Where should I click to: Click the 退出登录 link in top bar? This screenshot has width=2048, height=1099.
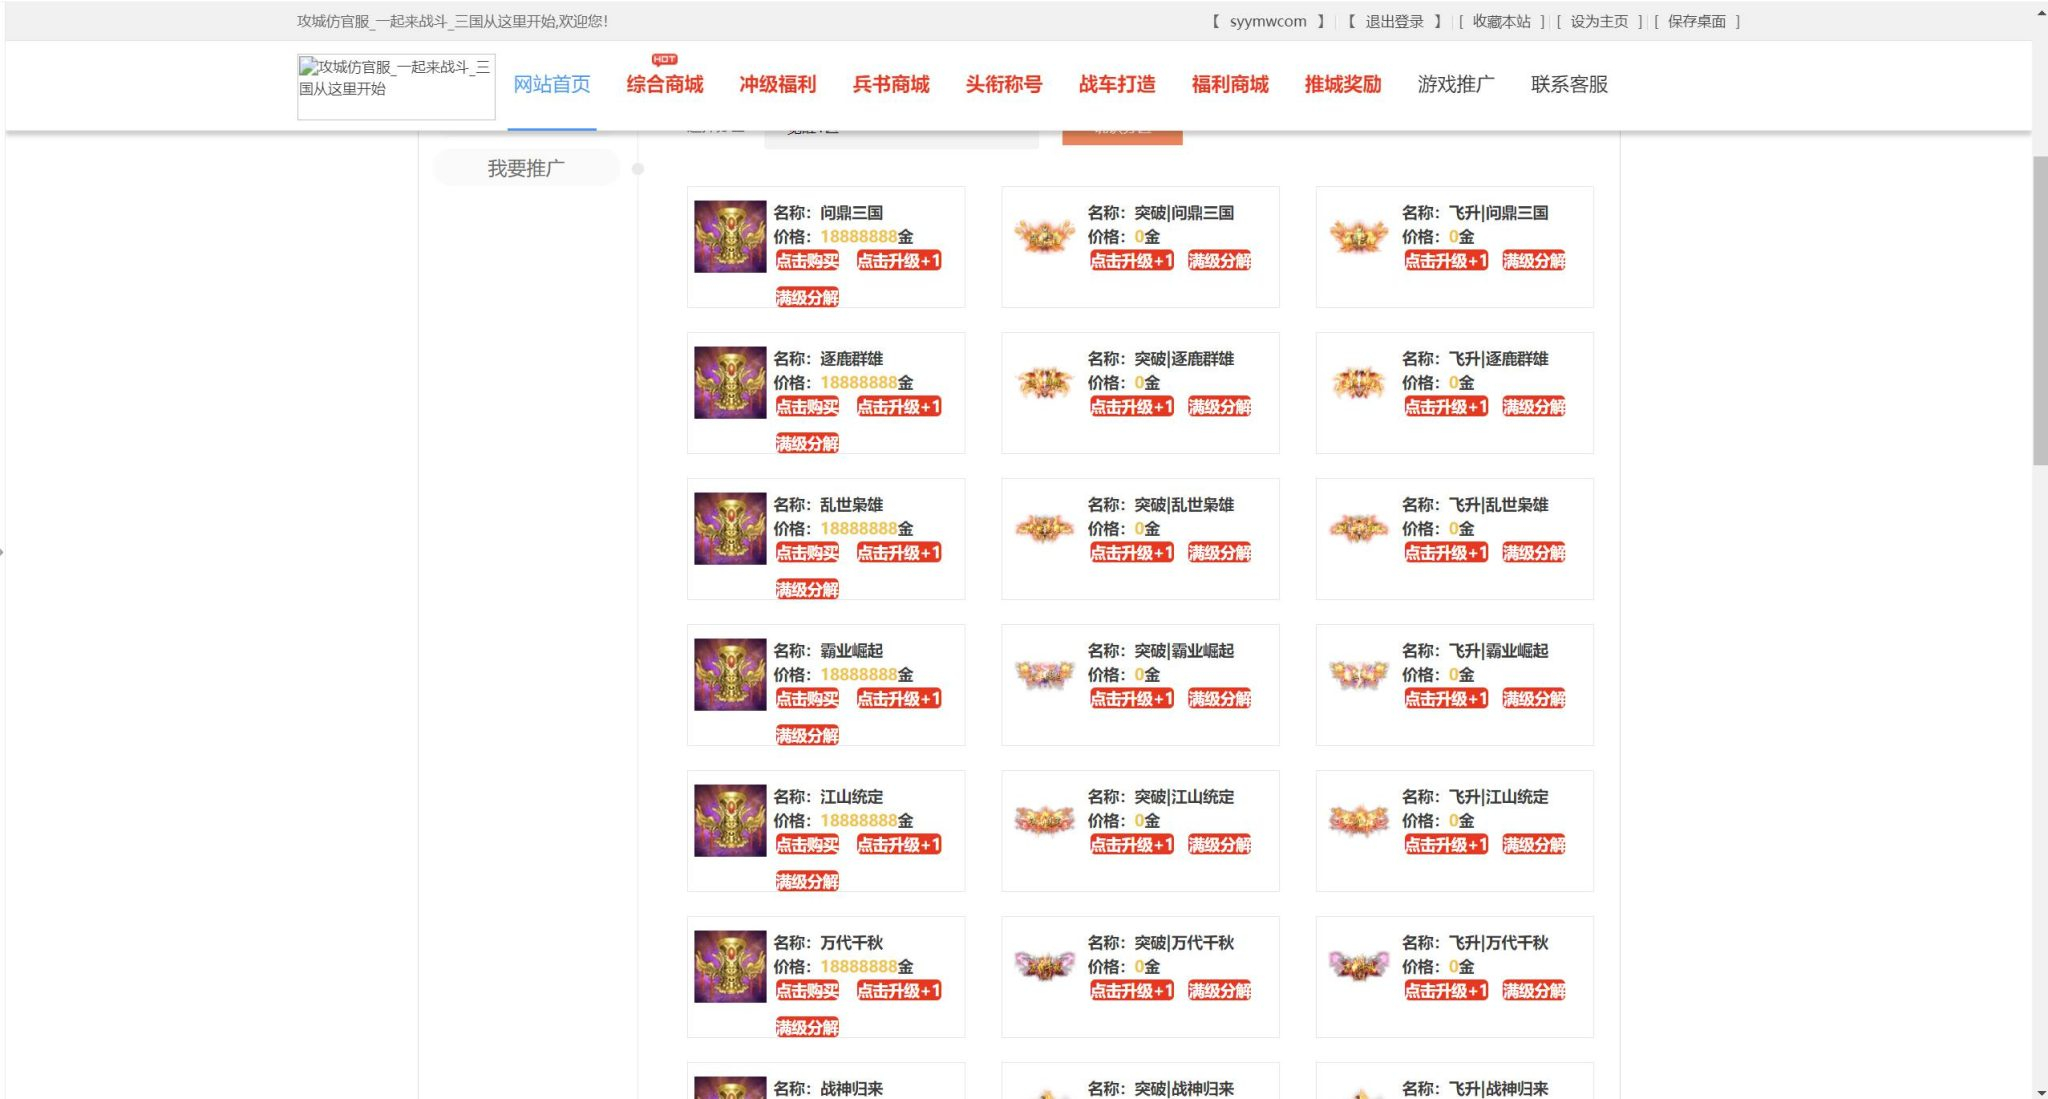1394,21
